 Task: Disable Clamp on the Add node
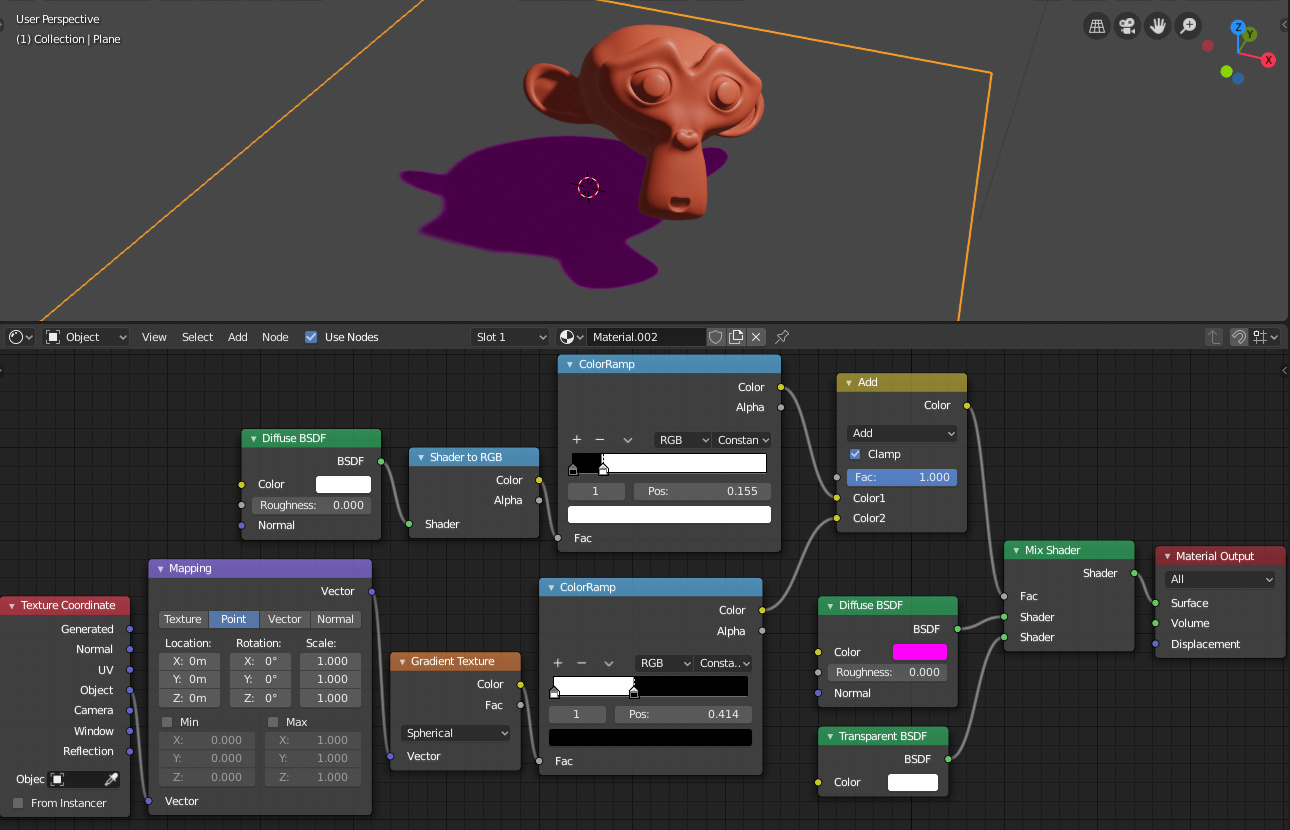856,454
